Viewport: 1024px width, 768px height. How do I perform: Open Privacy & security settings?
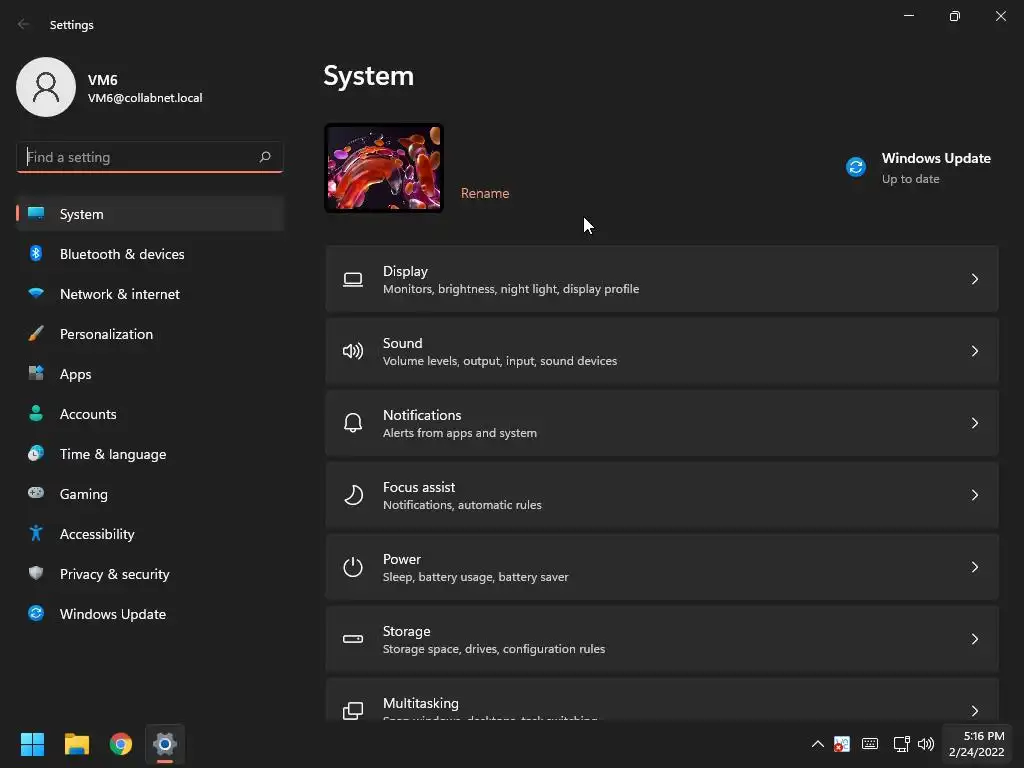[150, 574]
